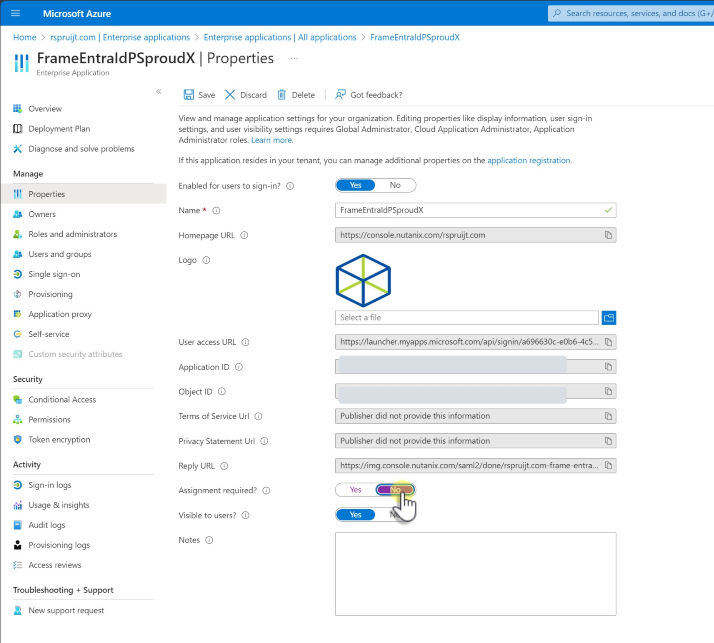Image resolution: width=714 pixels, height=643 pixels.
Task: Click the Got feedback? button
Action: [369, 95]
